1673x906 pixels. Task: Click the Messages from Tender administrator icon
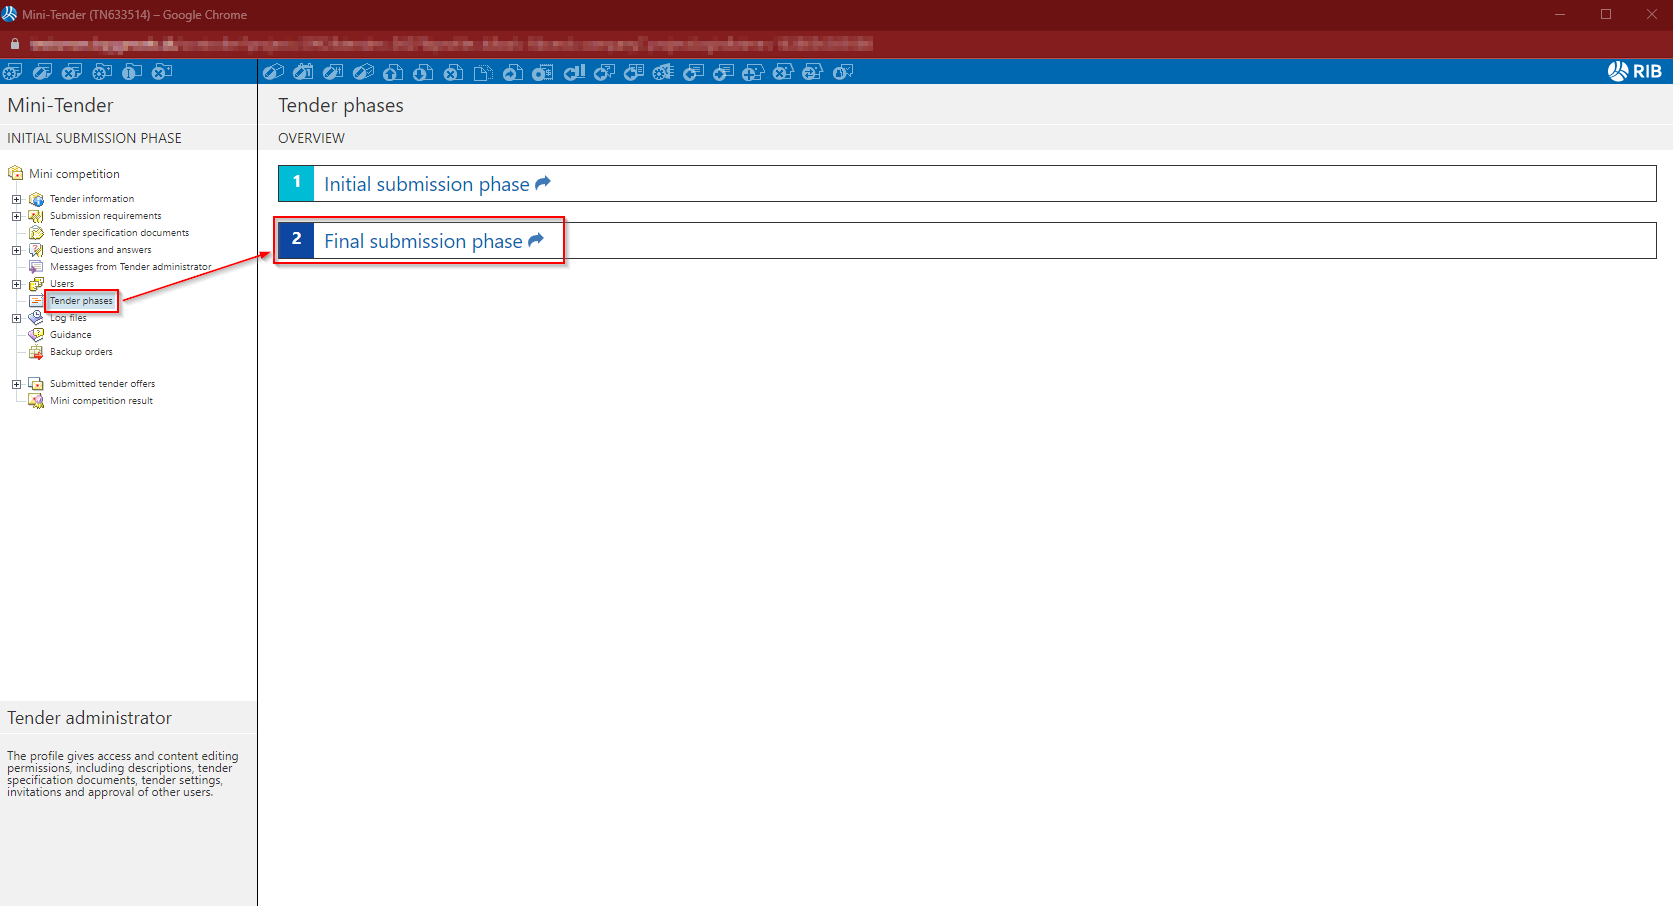pyautogui.click(x=36, y=267)
